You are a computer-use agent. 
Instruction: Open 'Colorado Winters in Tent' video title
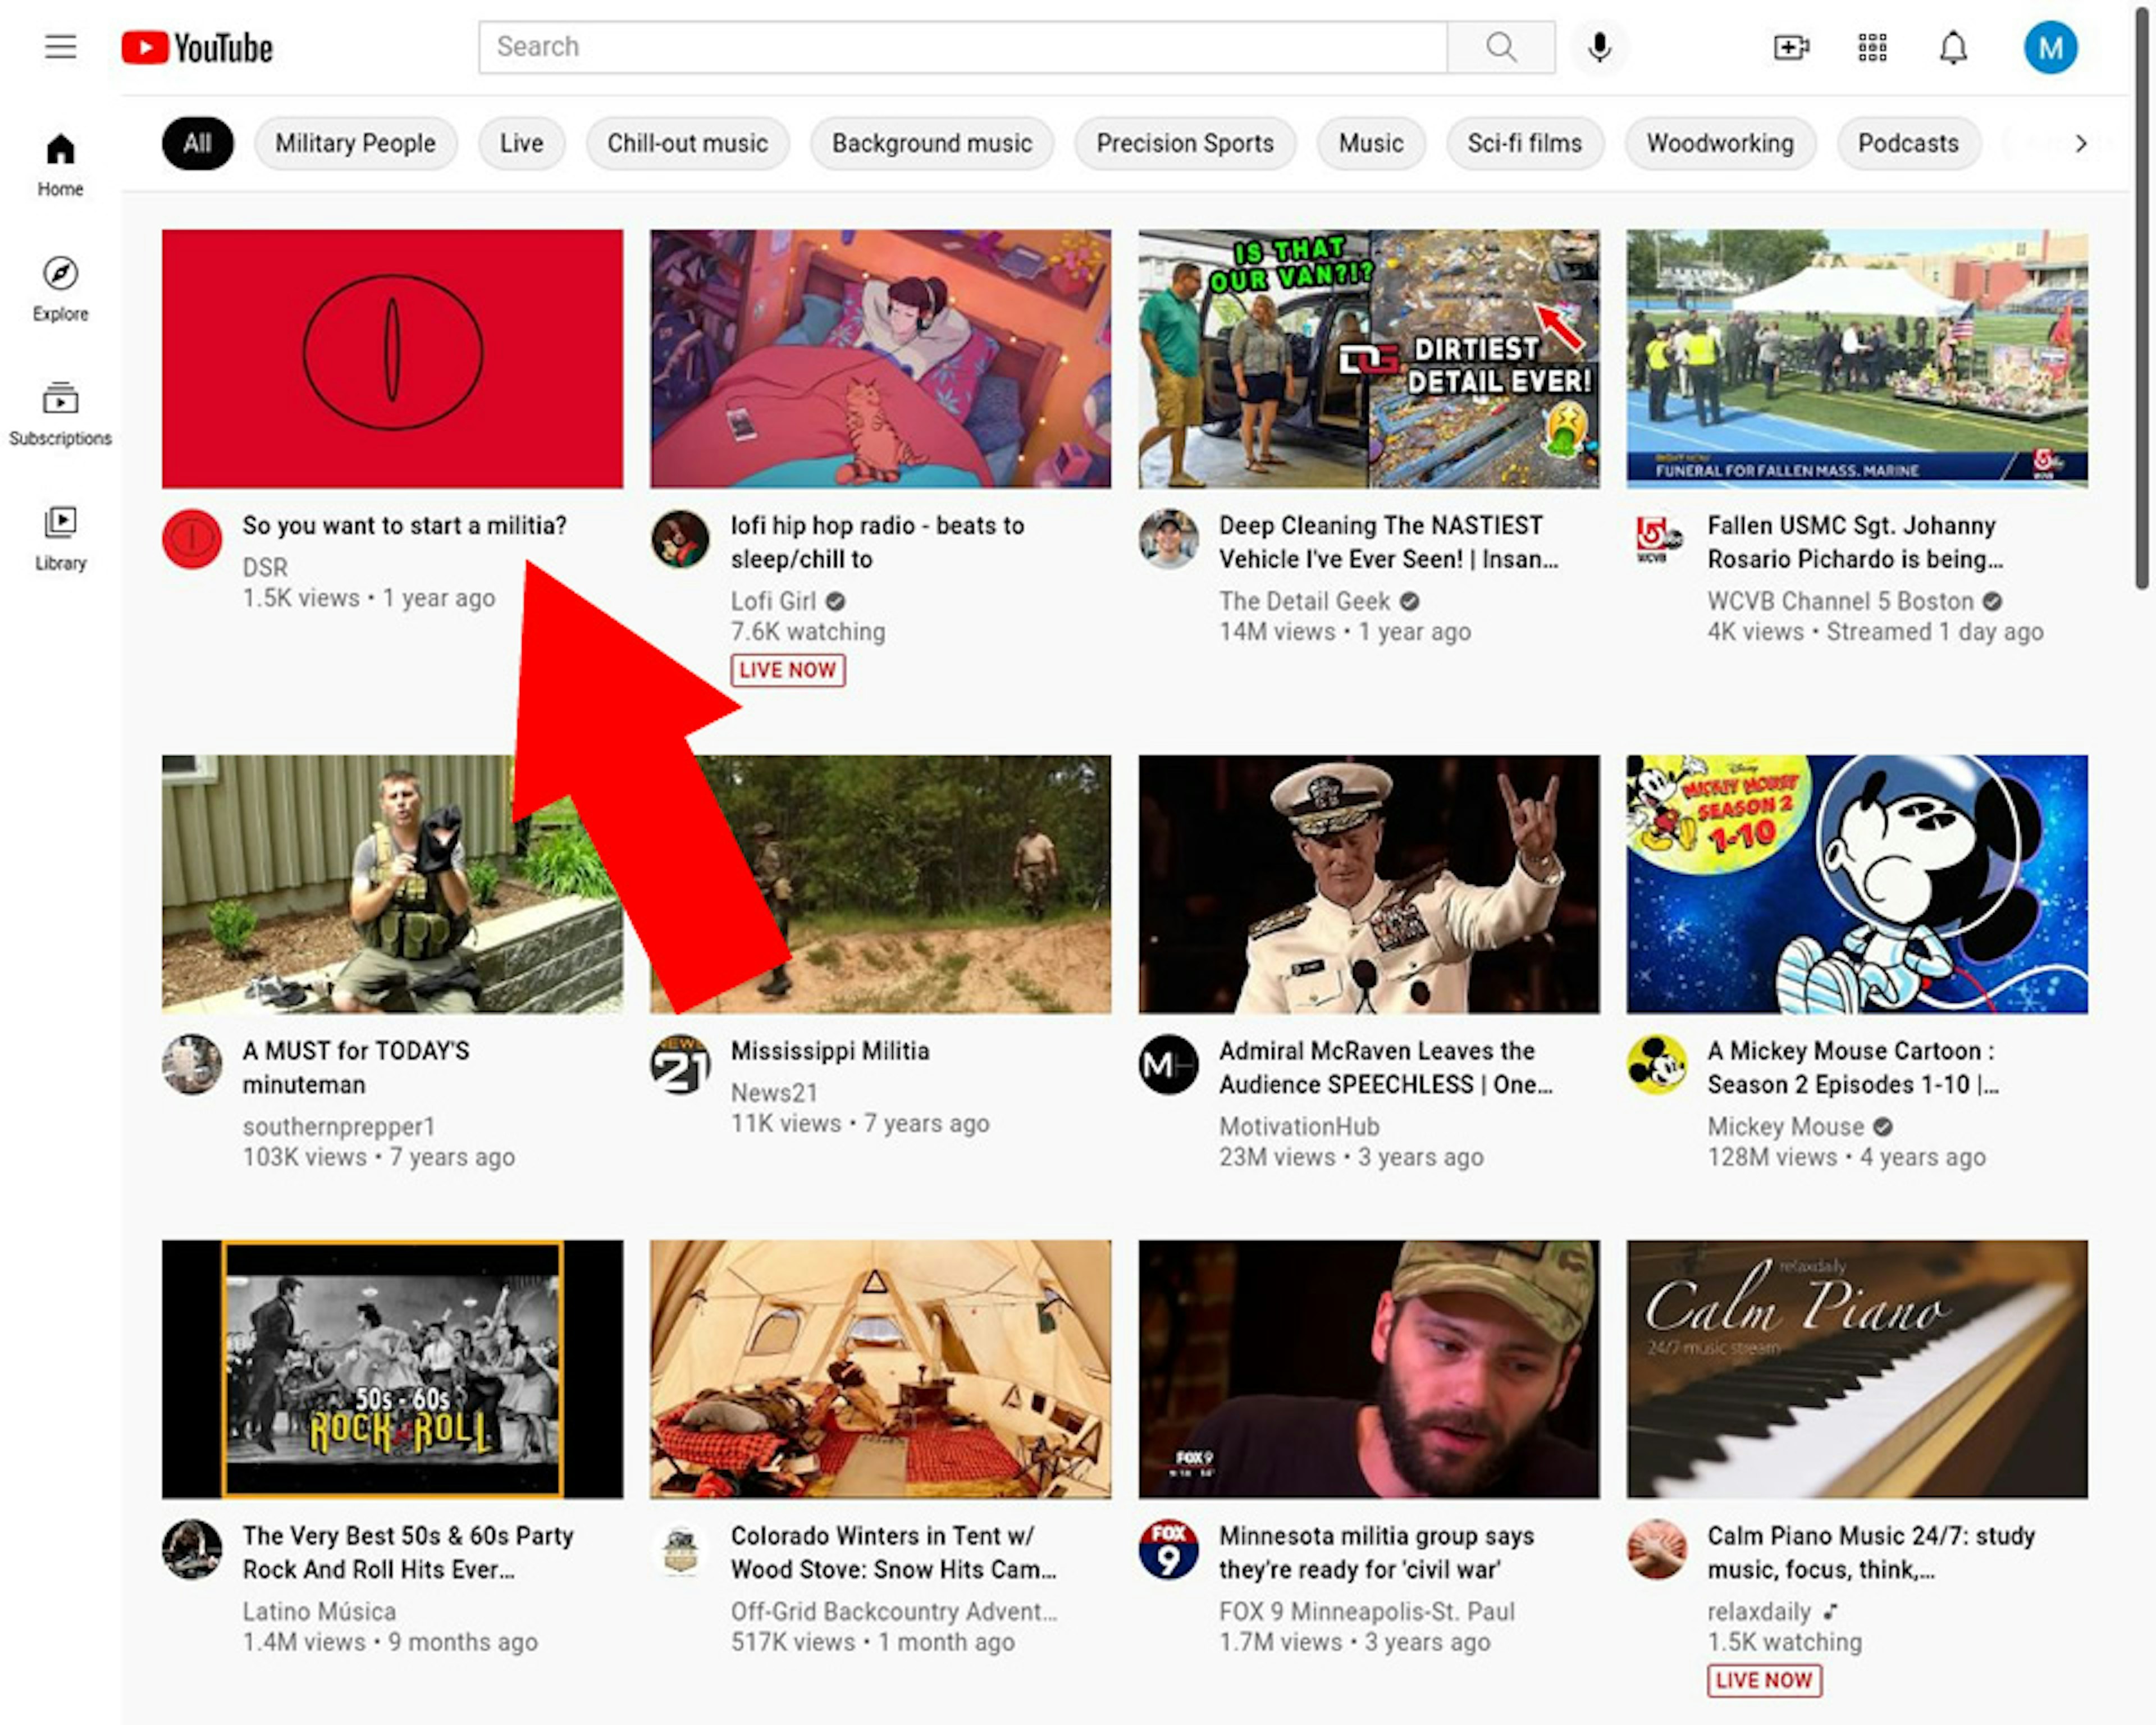(893, 1552)
